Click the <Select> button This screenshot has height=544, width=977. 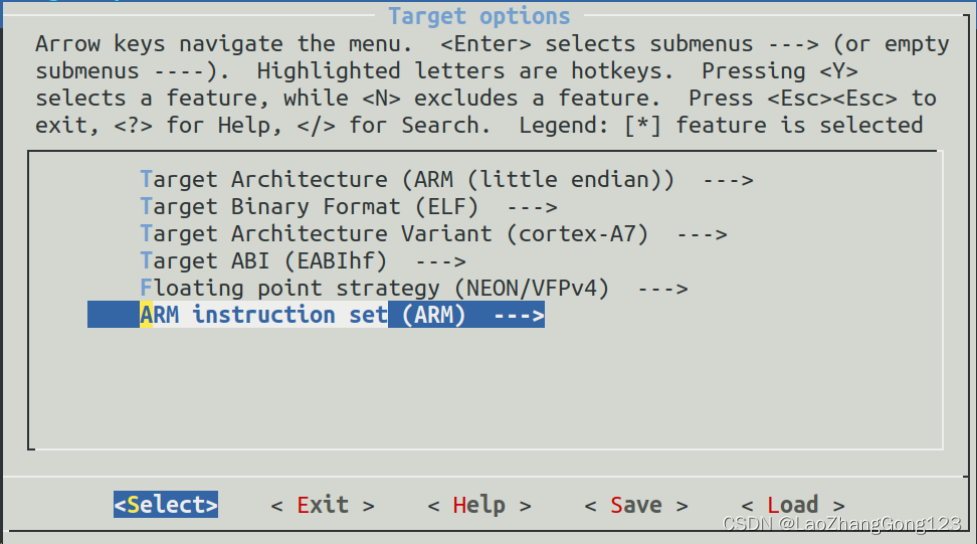(x=166, y=504)
